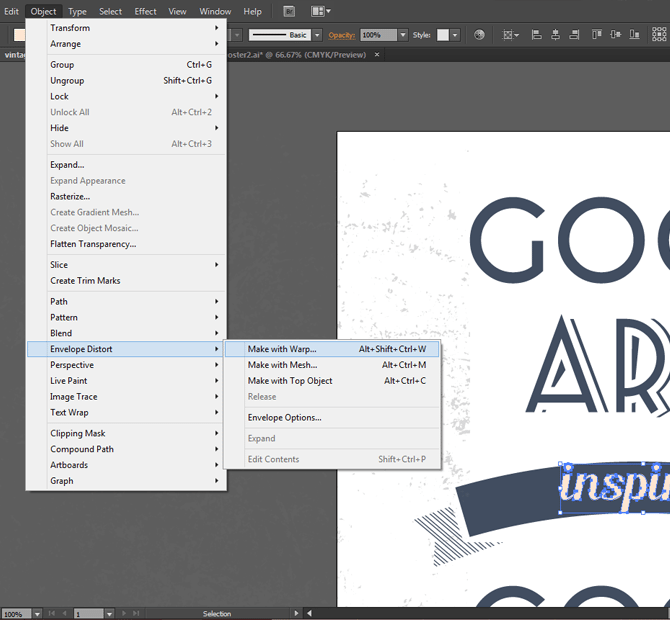
Task: Open the zoom level dropdown in status bar
Action: click(x=37, y=614)
